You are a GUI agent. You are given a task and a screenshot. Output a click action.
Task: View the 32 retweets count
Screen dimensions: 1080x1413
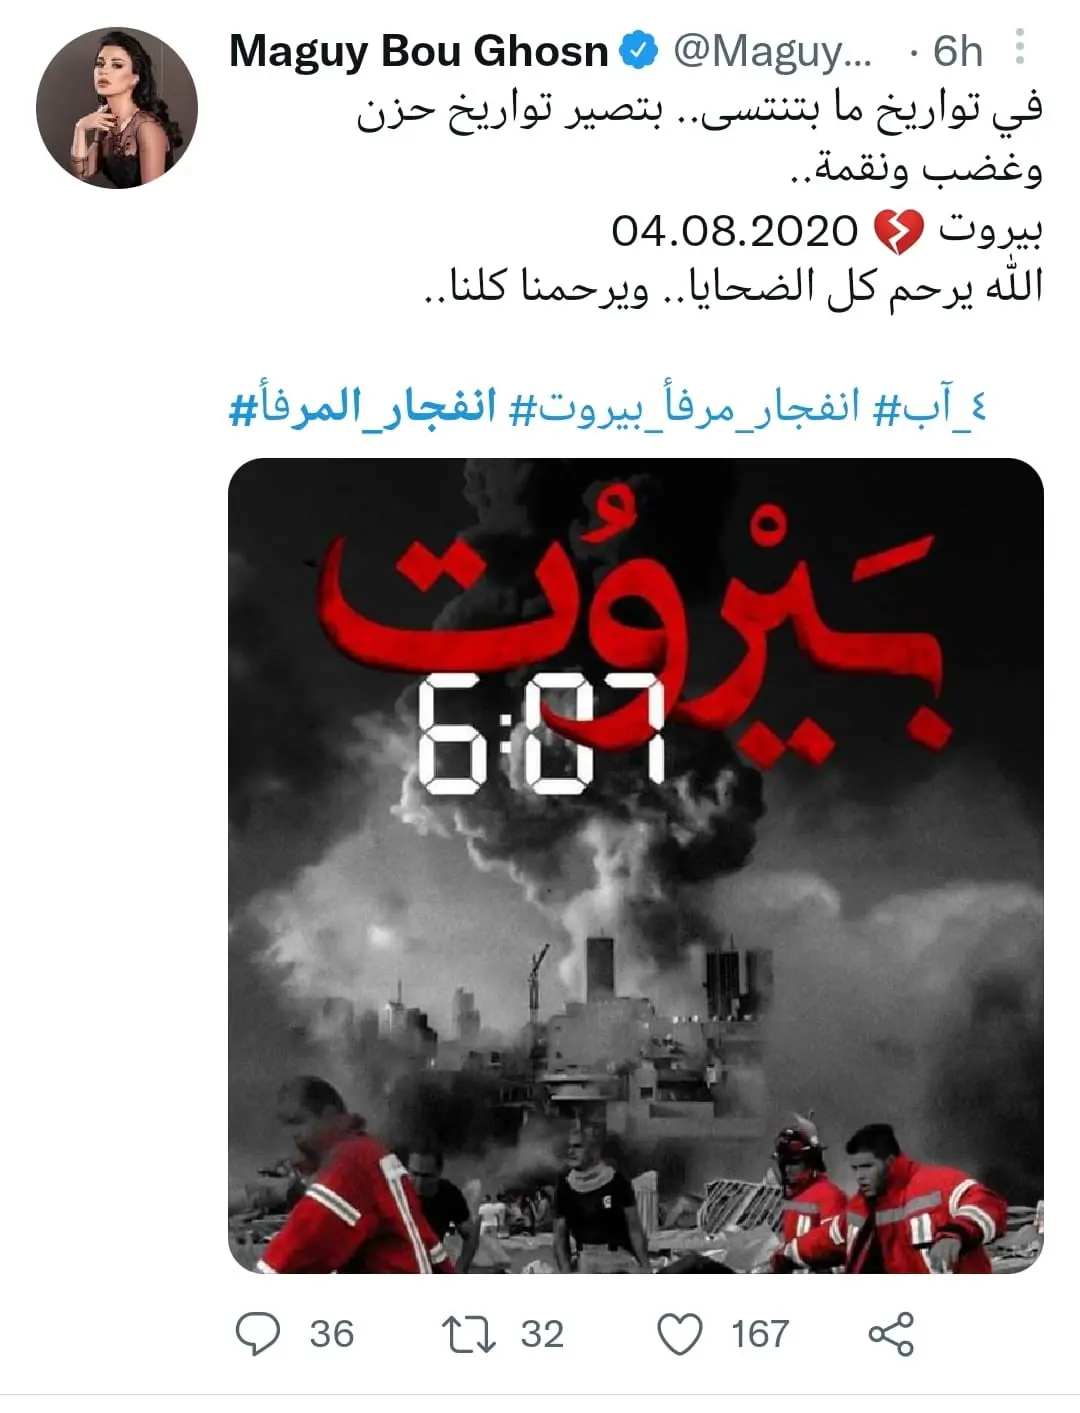tap(543, 1334)
